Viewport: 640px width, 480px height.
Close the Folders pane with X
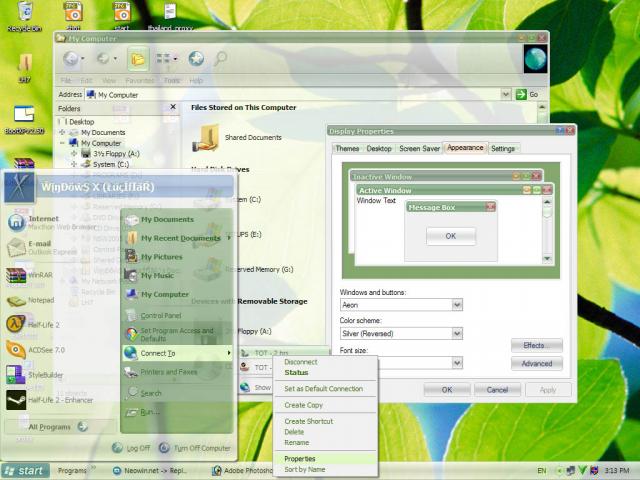[173, 107]
